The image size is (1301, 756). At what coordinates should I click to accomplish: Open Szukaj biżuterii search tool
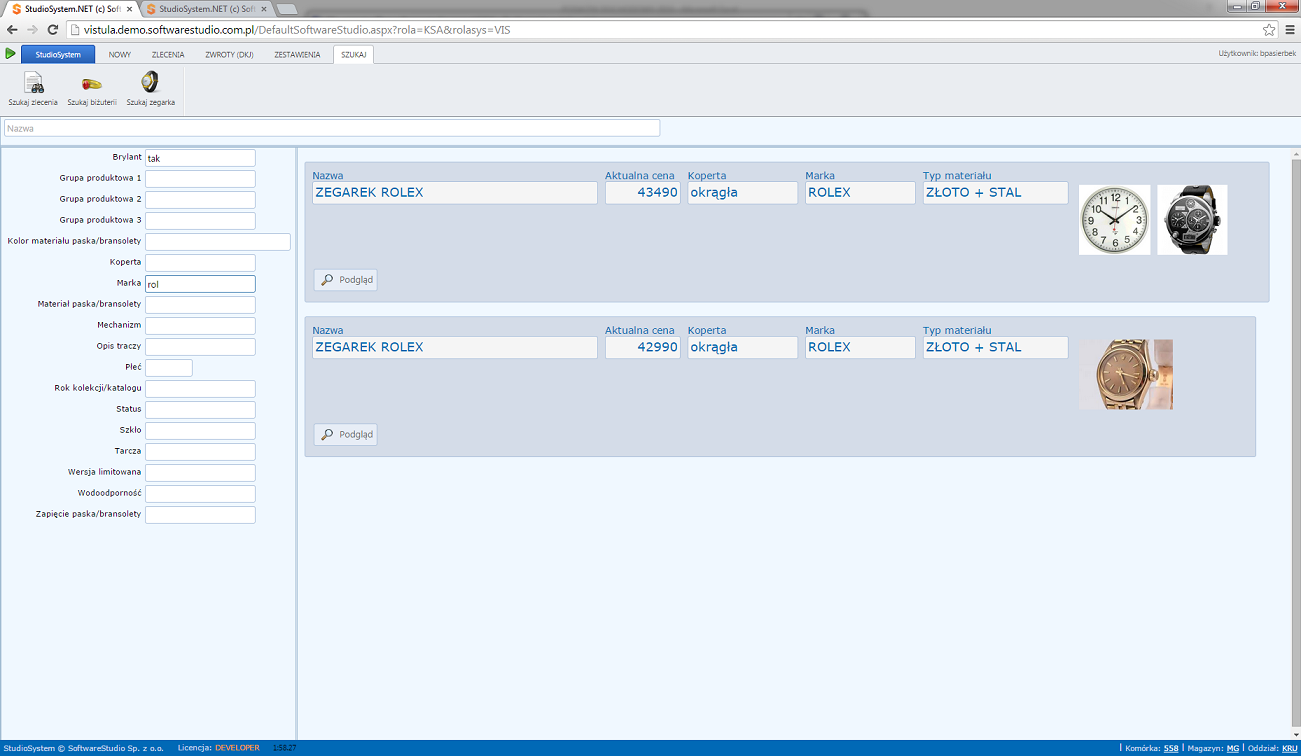(x=92, y=88)
